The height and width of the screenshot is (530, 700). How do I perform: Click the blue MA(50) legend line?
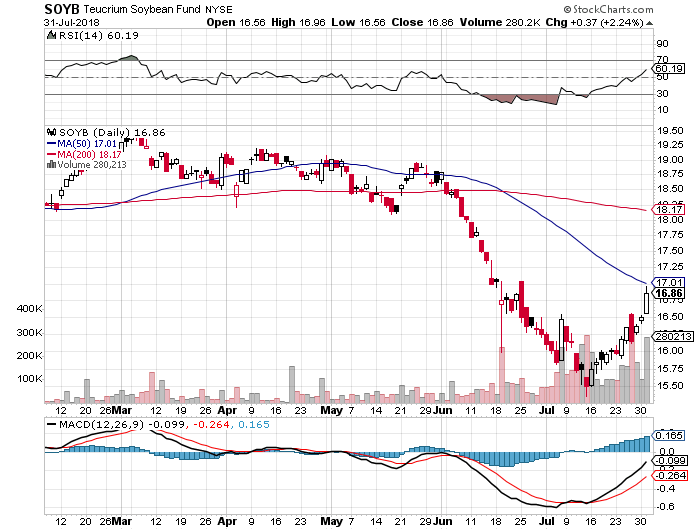coord(52,144)
